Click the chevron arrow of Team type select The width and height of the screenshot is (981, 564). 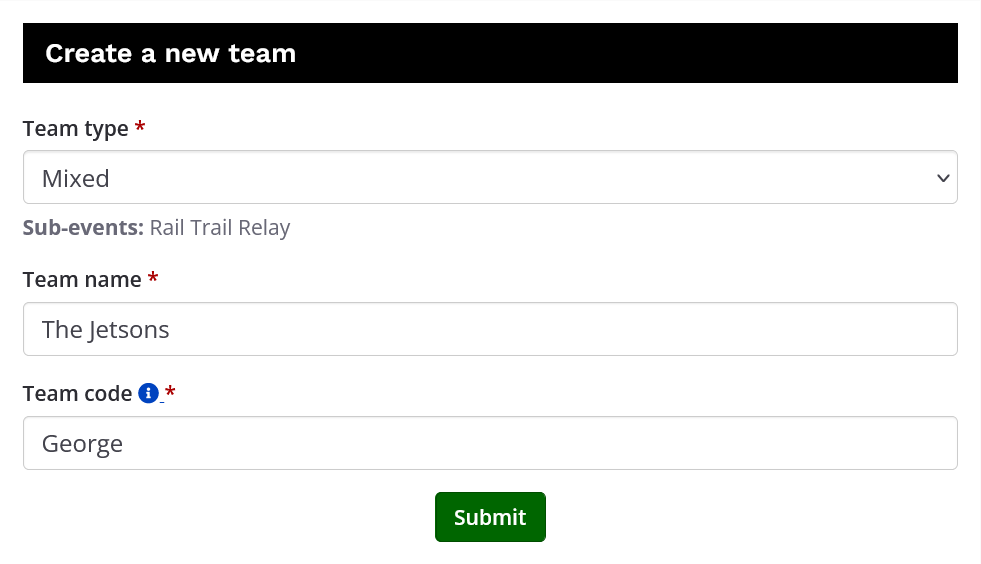942,178
